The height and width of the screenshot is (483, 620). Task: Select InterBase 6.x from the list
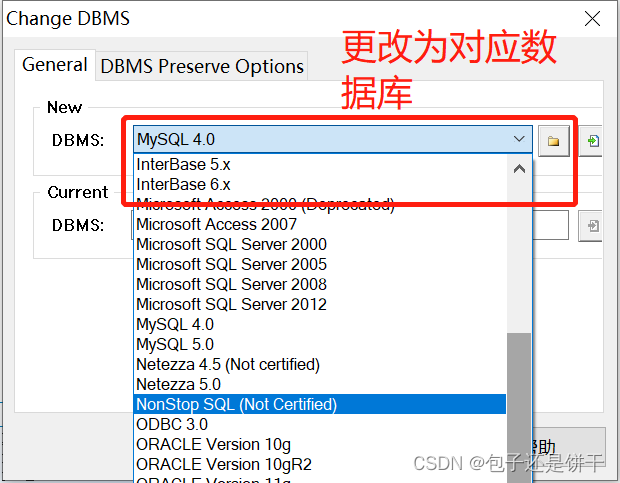tap(319, 185)
